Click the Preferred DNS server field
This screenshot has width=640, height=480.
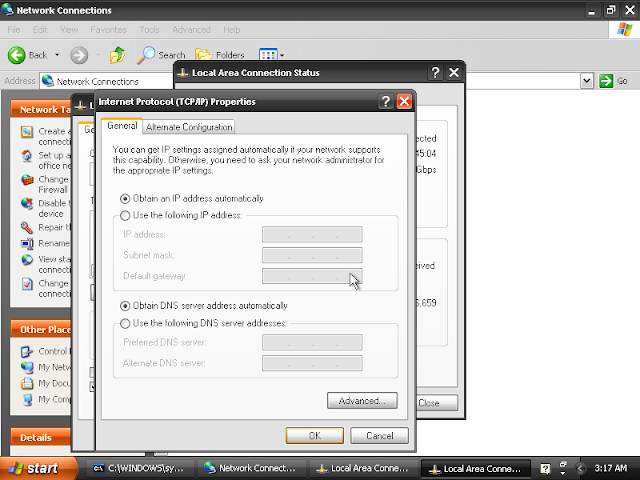312,342
